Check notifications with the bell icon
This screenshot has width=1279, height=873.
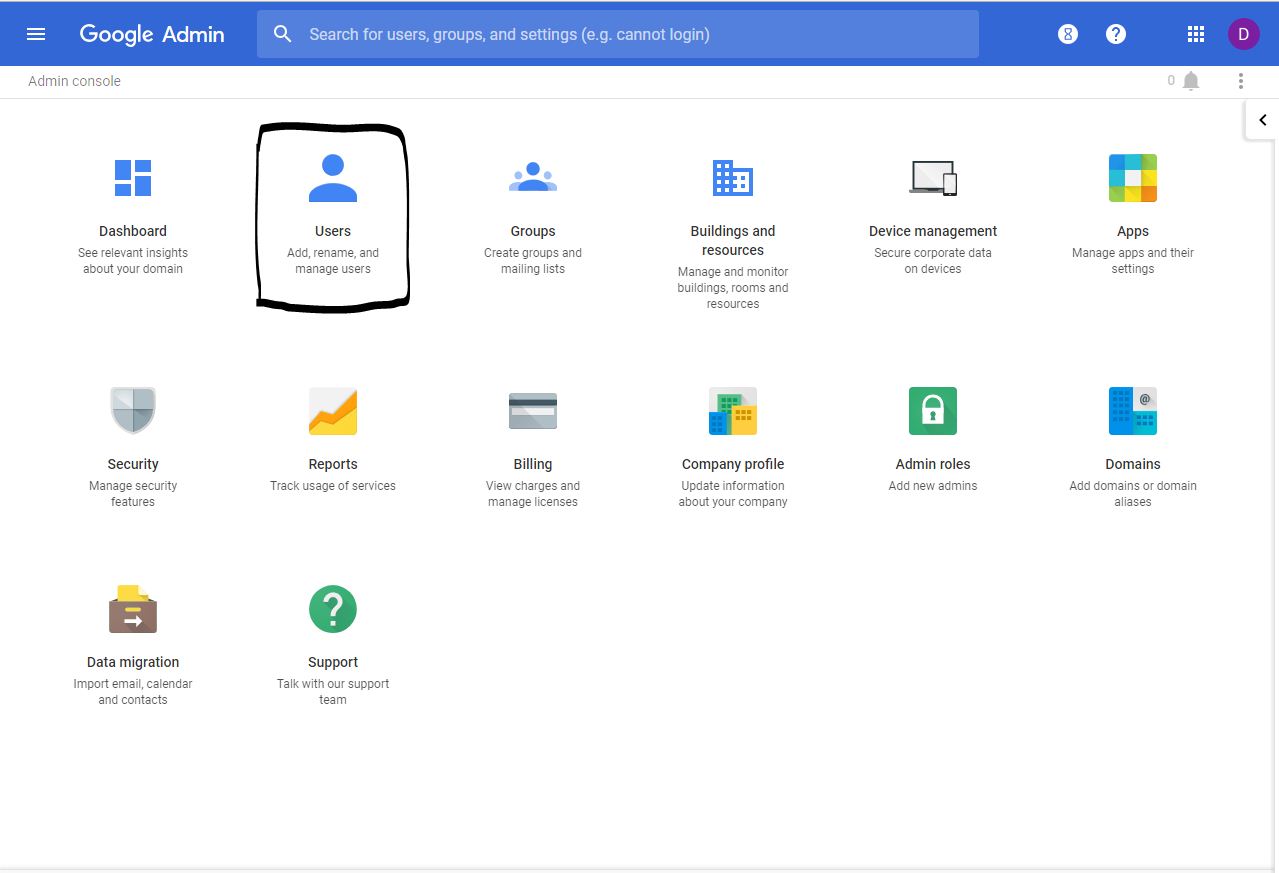(x=1190, y=81)
